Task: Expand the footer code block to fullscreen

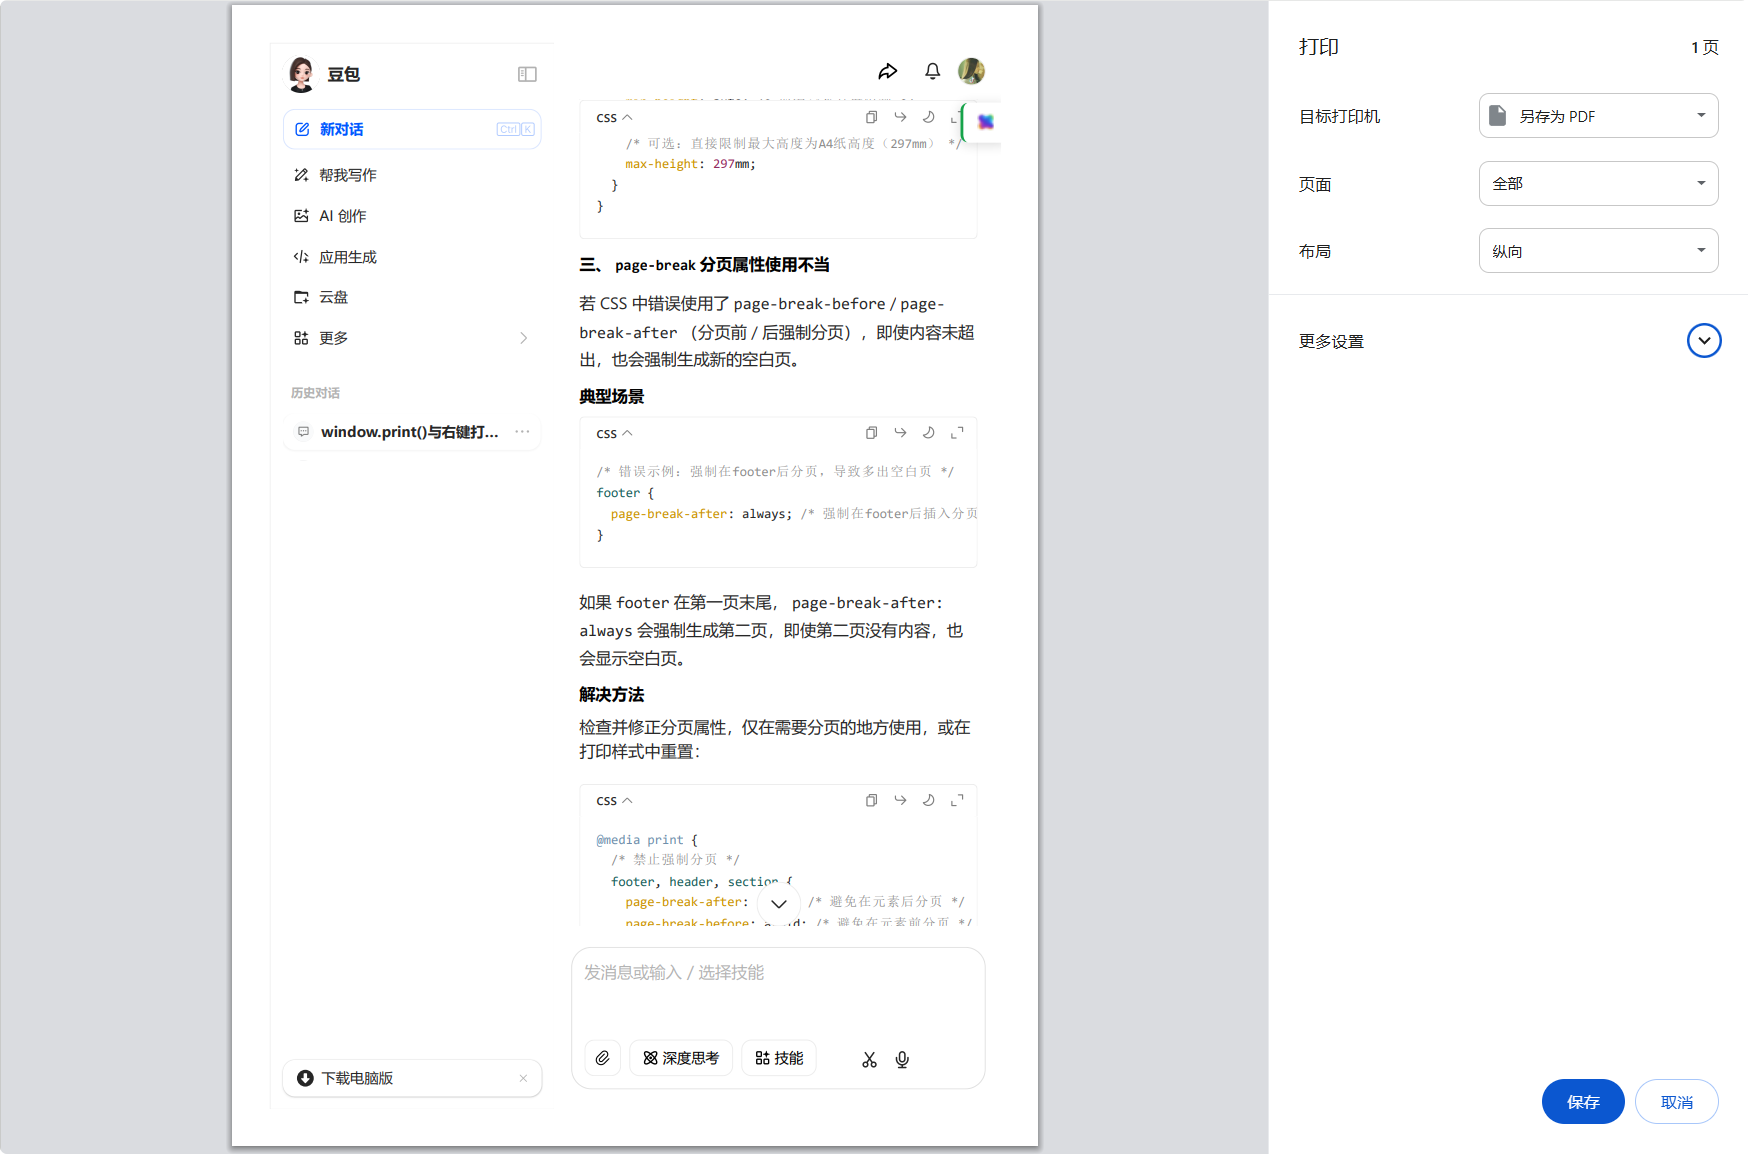Action: pos(957,433)
